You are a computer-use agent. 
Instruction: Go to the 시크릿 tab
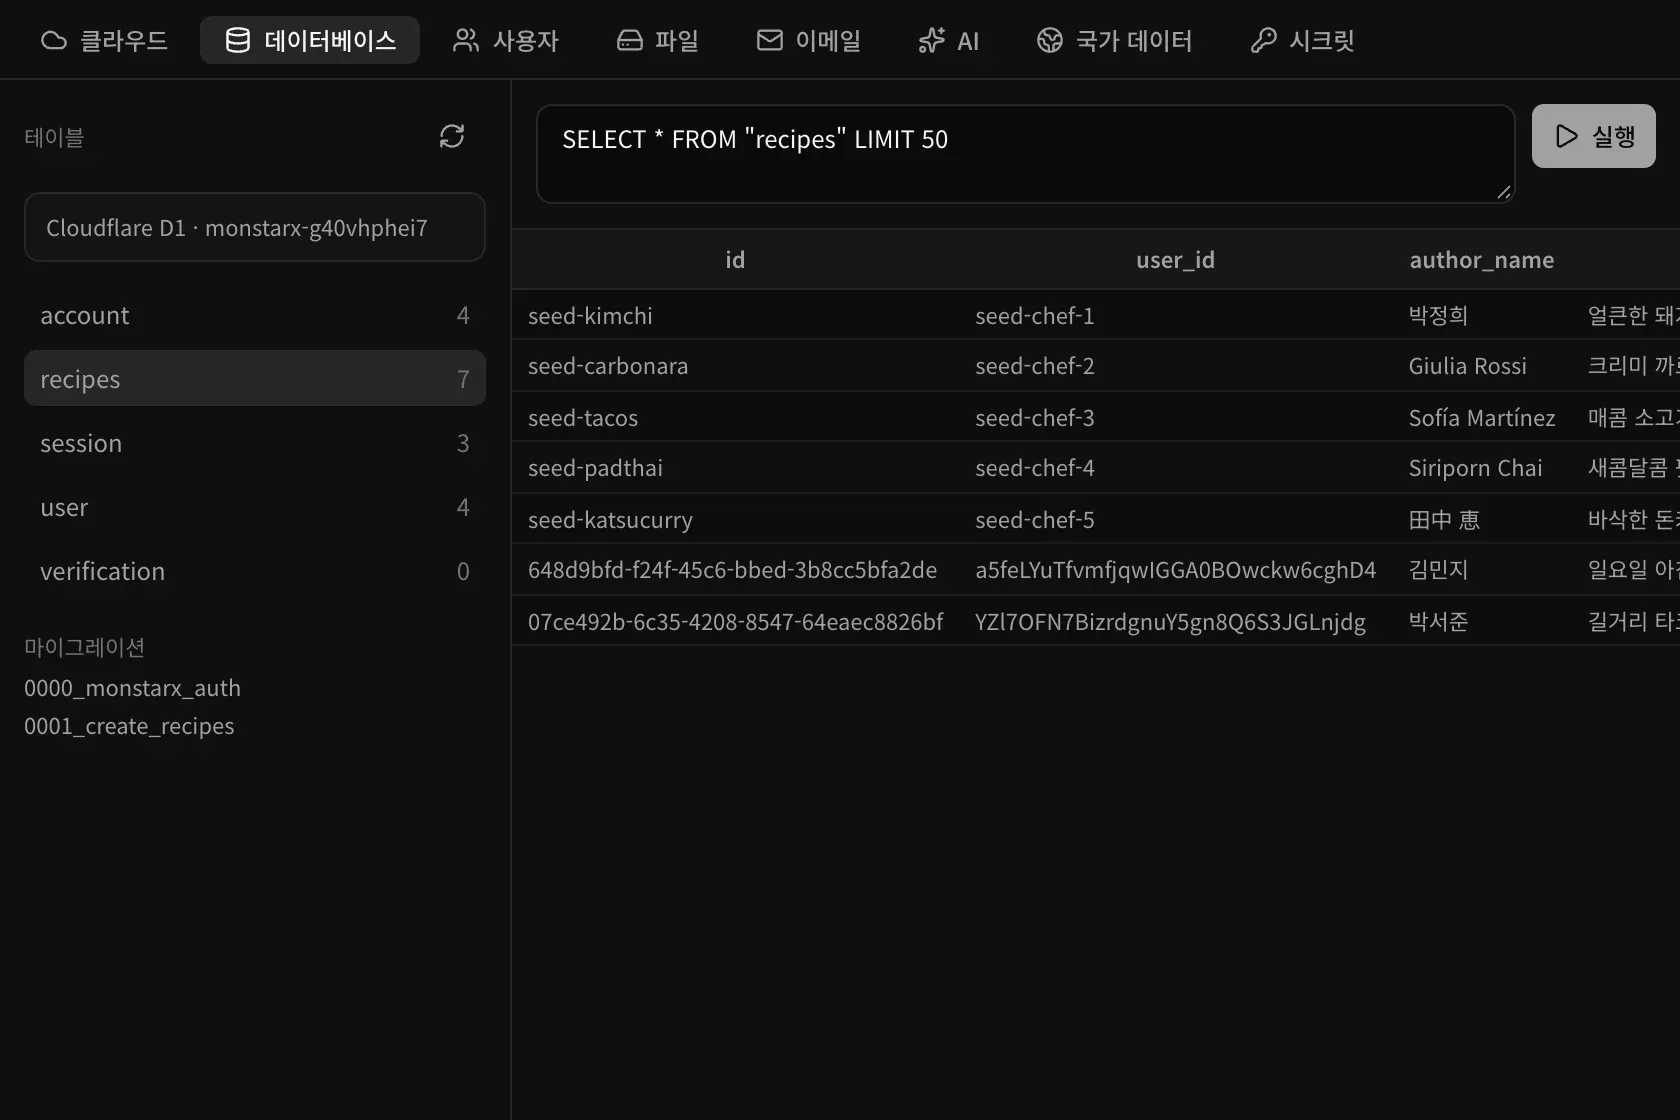tap(1303, 41)
